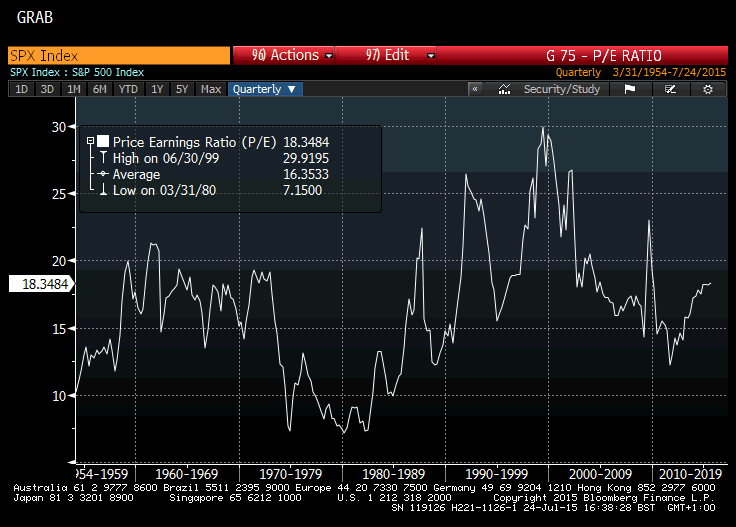Click the 1960-1969 decade axis label
This screenshot has width=736, height=527.
[187, 474]
